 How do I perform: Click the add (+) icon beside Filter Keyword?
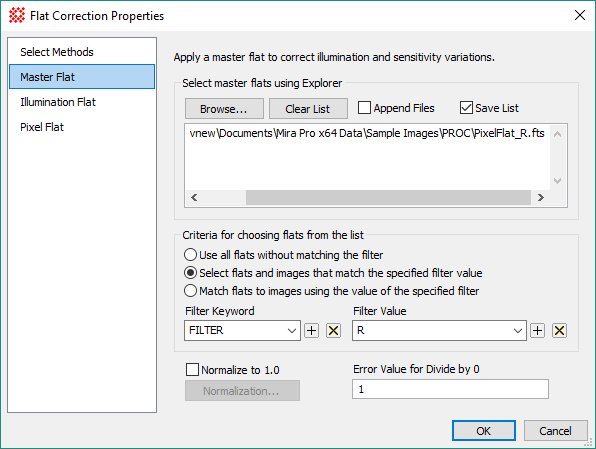pyautogui.click(x=312, y=330)
